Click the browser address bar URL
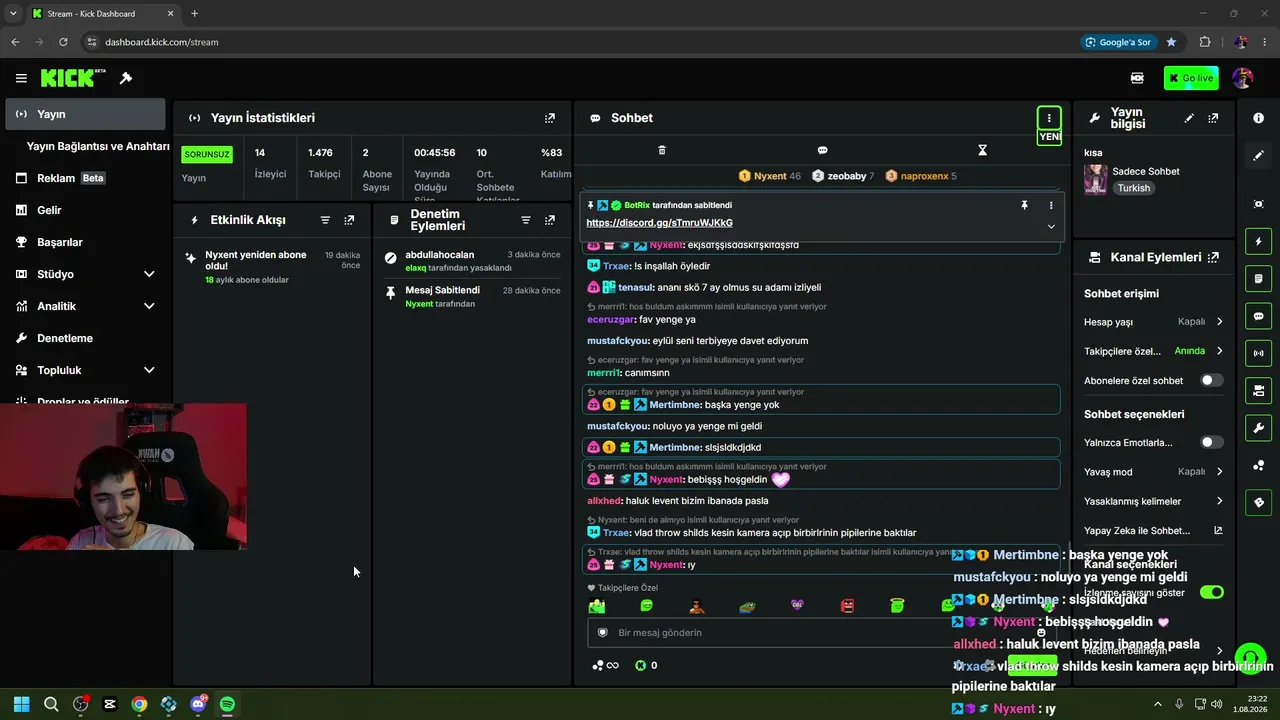 tap(162, 42)
